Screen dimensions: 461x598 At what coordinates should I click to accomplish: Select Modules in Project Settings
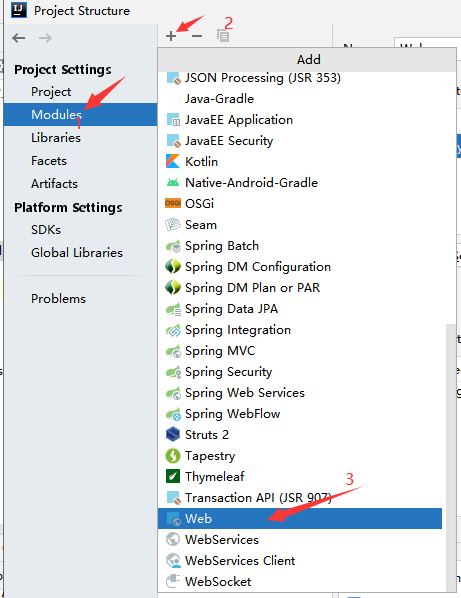coord(80,114)
